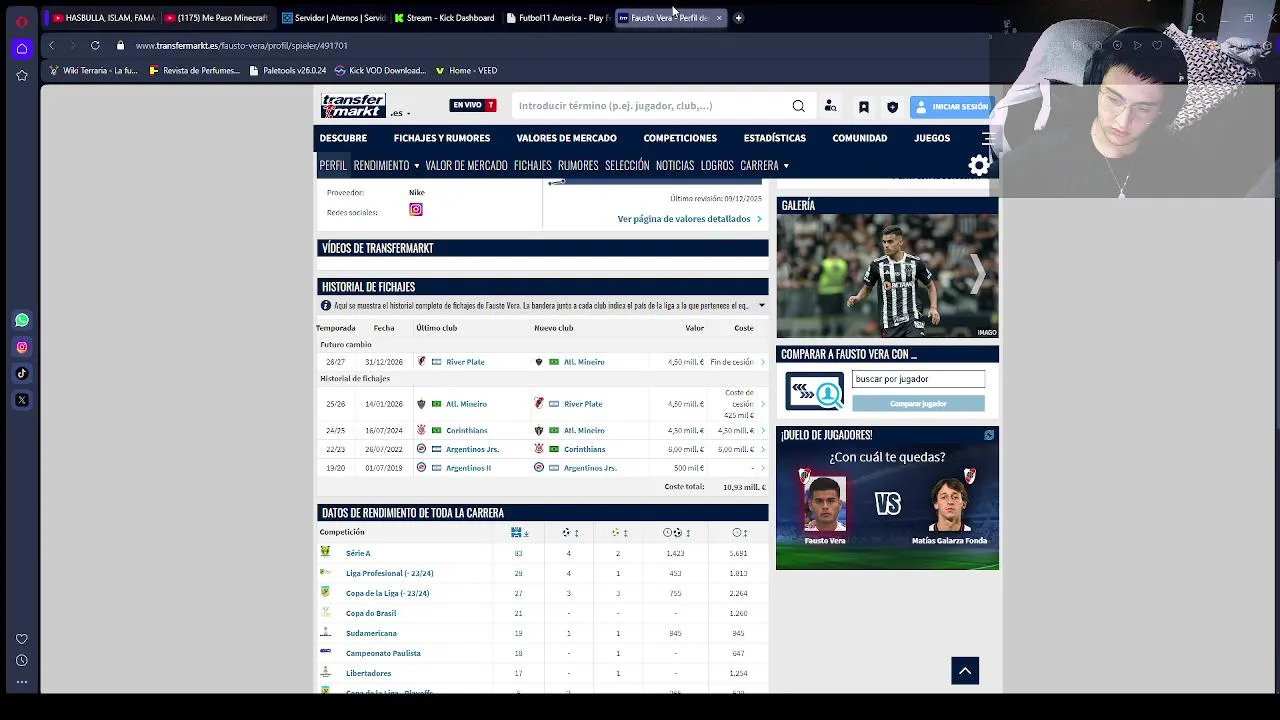1280x720 pixels.
Task: Expand the 22/23 Argentinos Jrs. transfer chevron
Action: click(x=763, y=450)
